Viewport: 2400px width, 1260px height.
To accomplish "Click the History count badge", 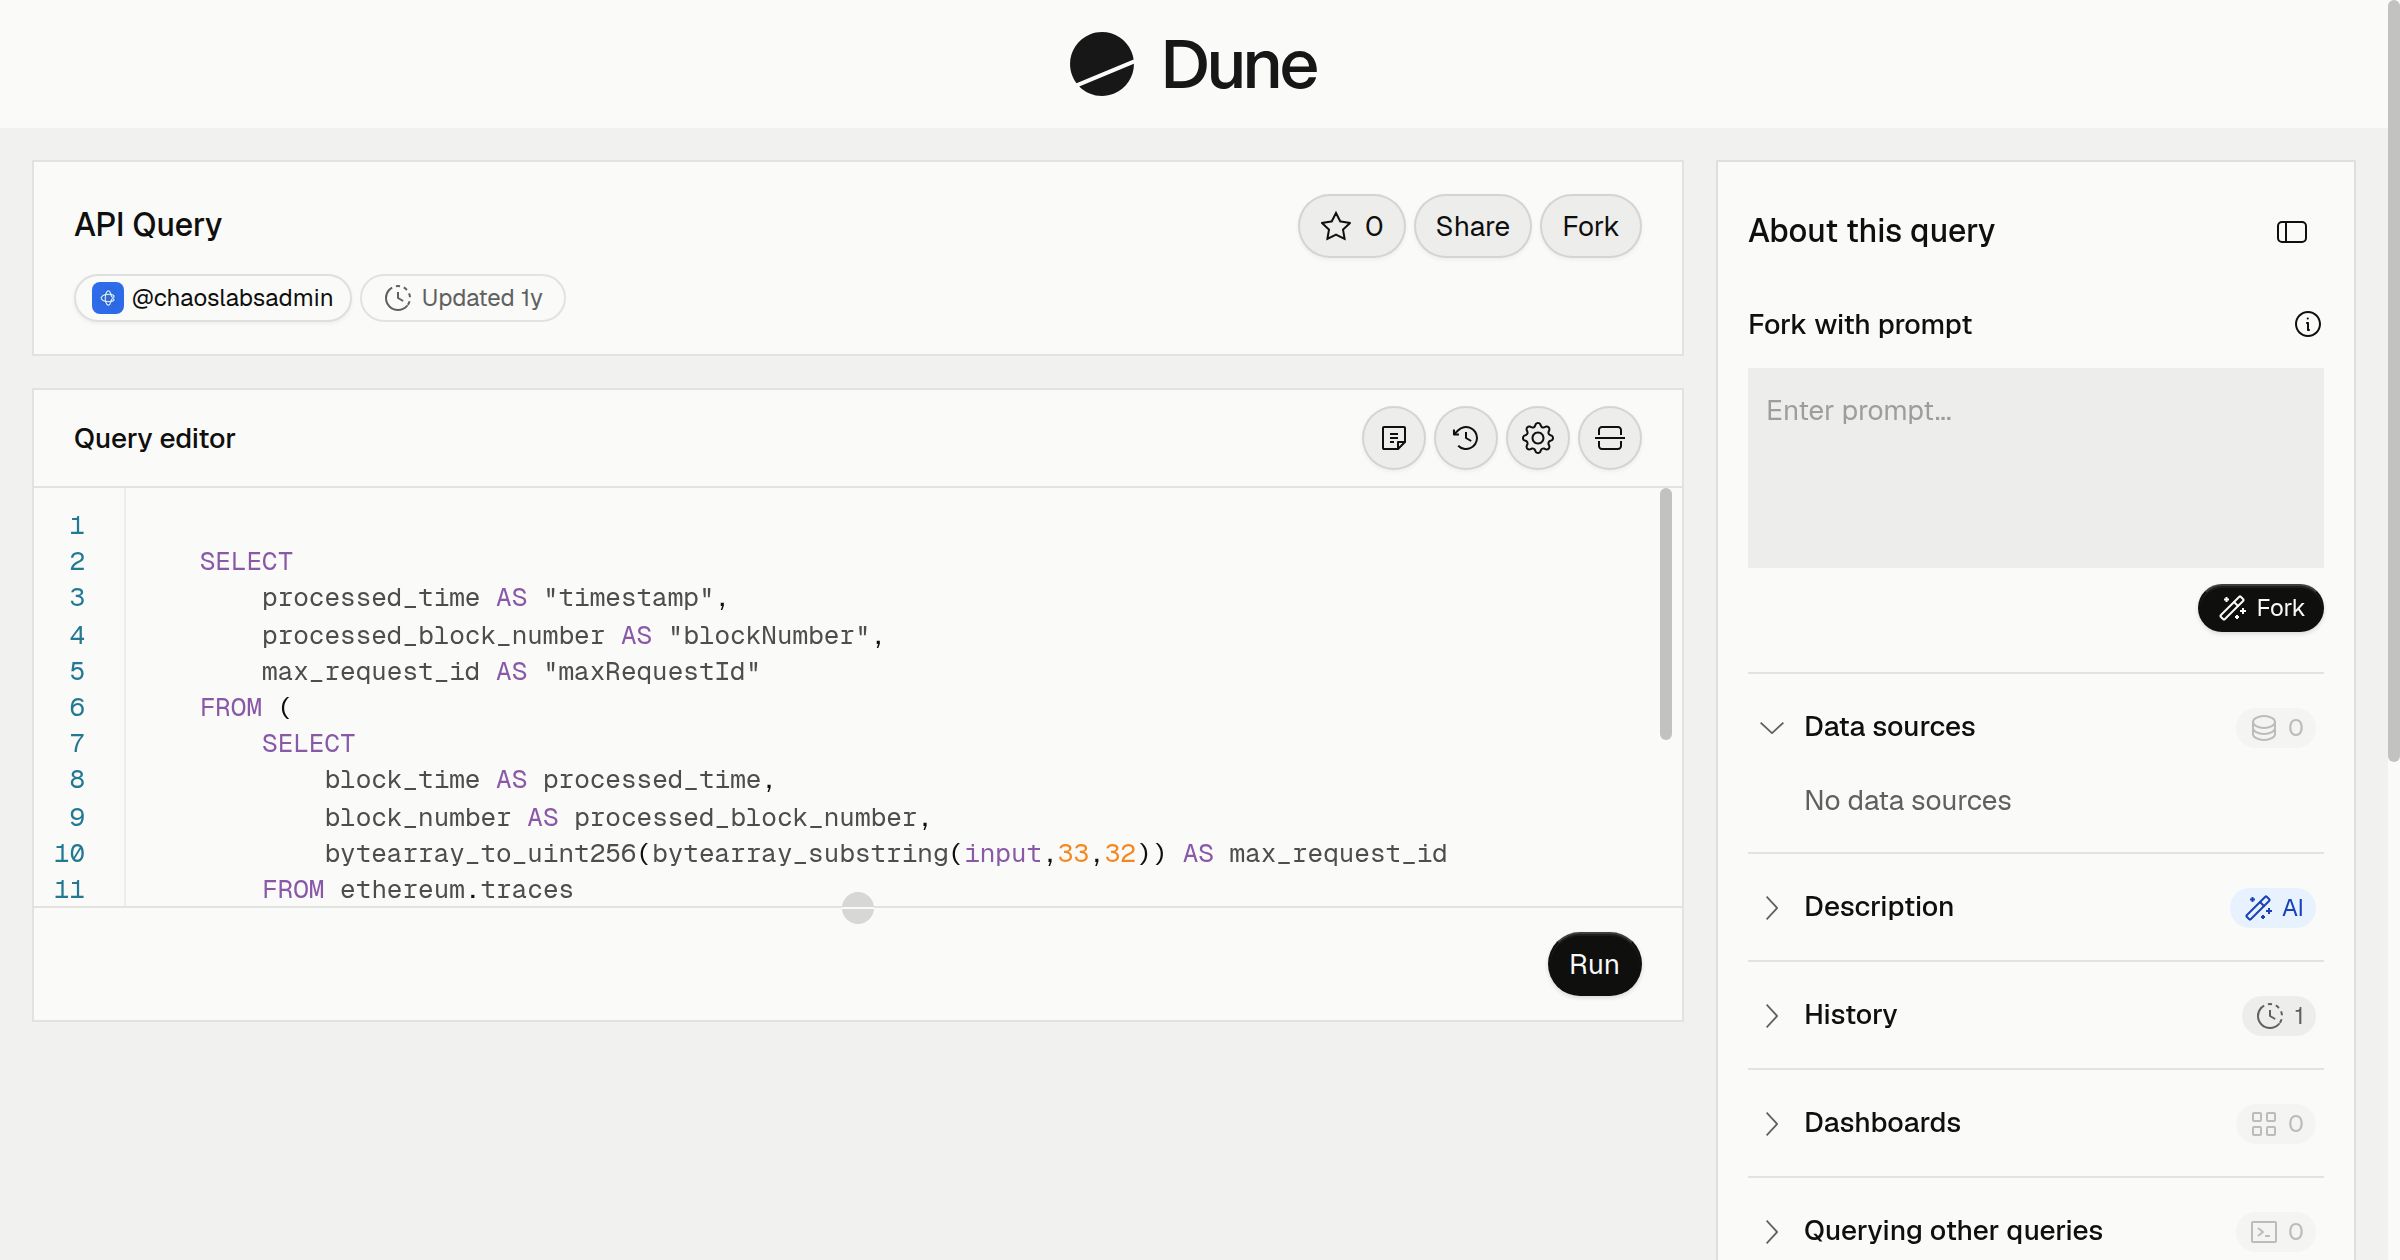I will pos(2279,1015).
